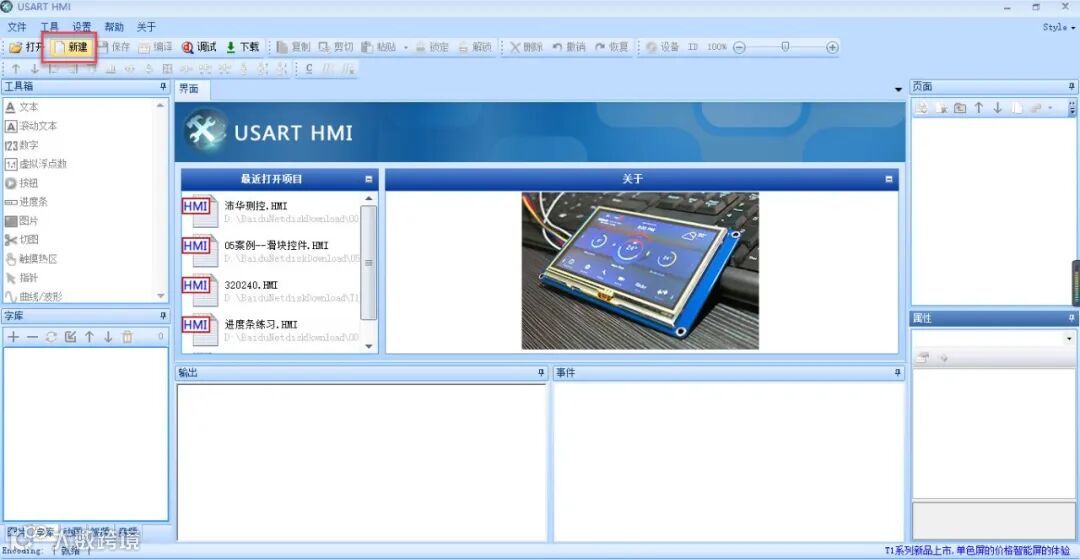Expand the 页面 toolbar overflow options
1080x559 pixels.
(1072, 108)
